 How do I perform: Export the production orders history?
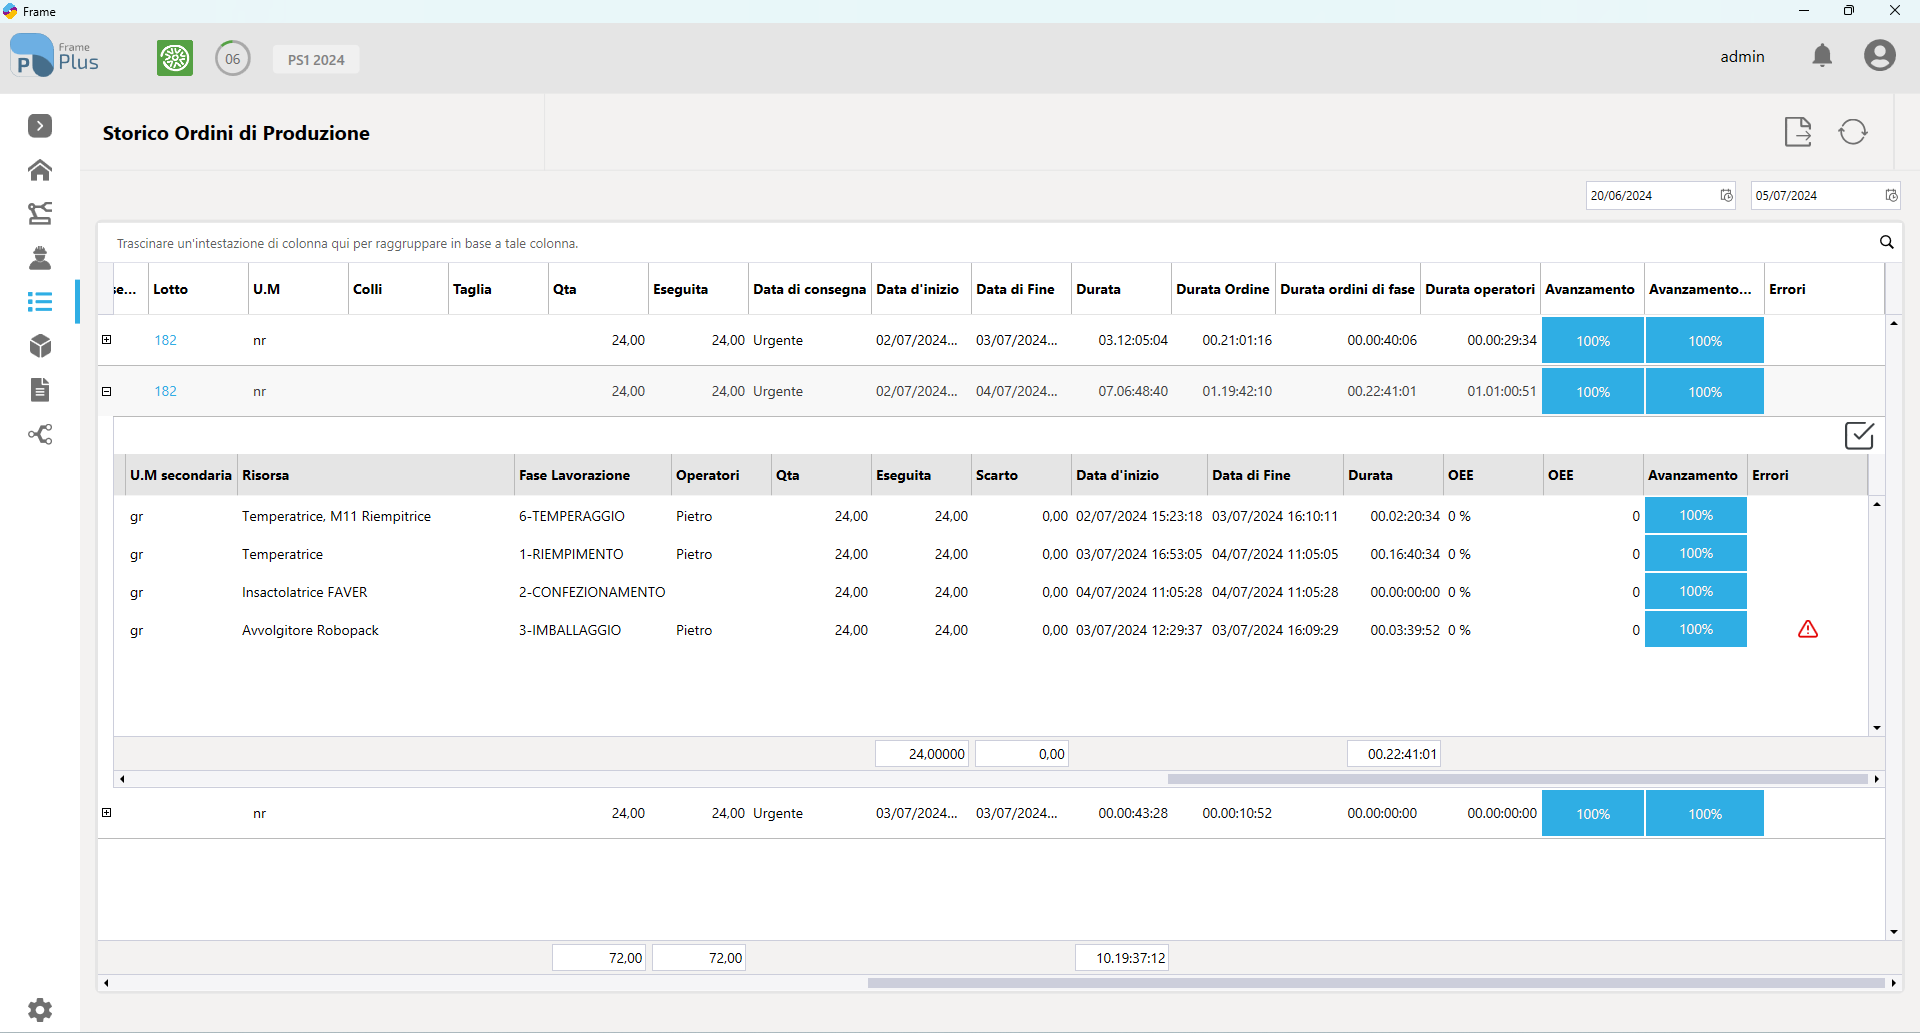tap(1798, 131)
